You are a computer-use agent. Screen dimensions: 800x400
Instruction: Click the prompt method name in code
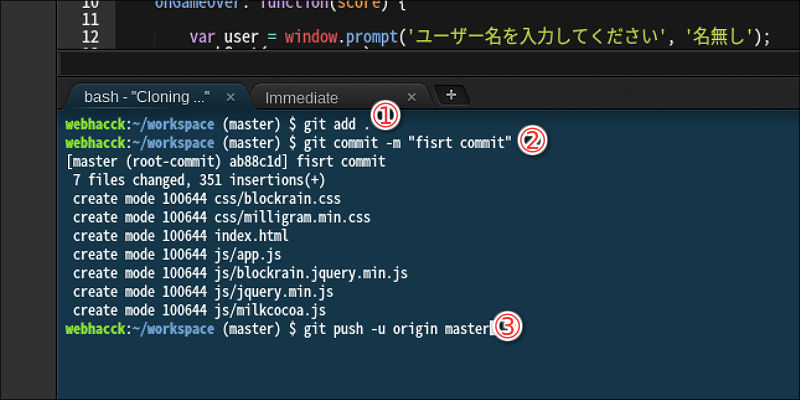pyautogui.click(x=371, y=38)
